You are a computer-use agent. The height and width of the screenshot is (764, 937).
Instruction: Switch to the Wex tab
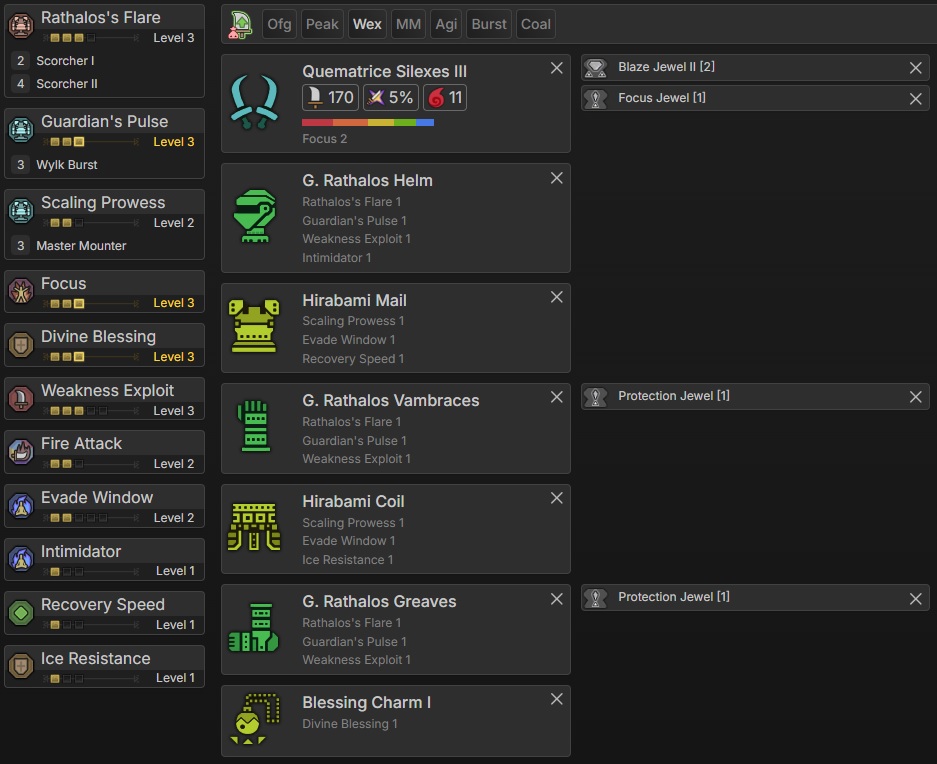(367, 24)
